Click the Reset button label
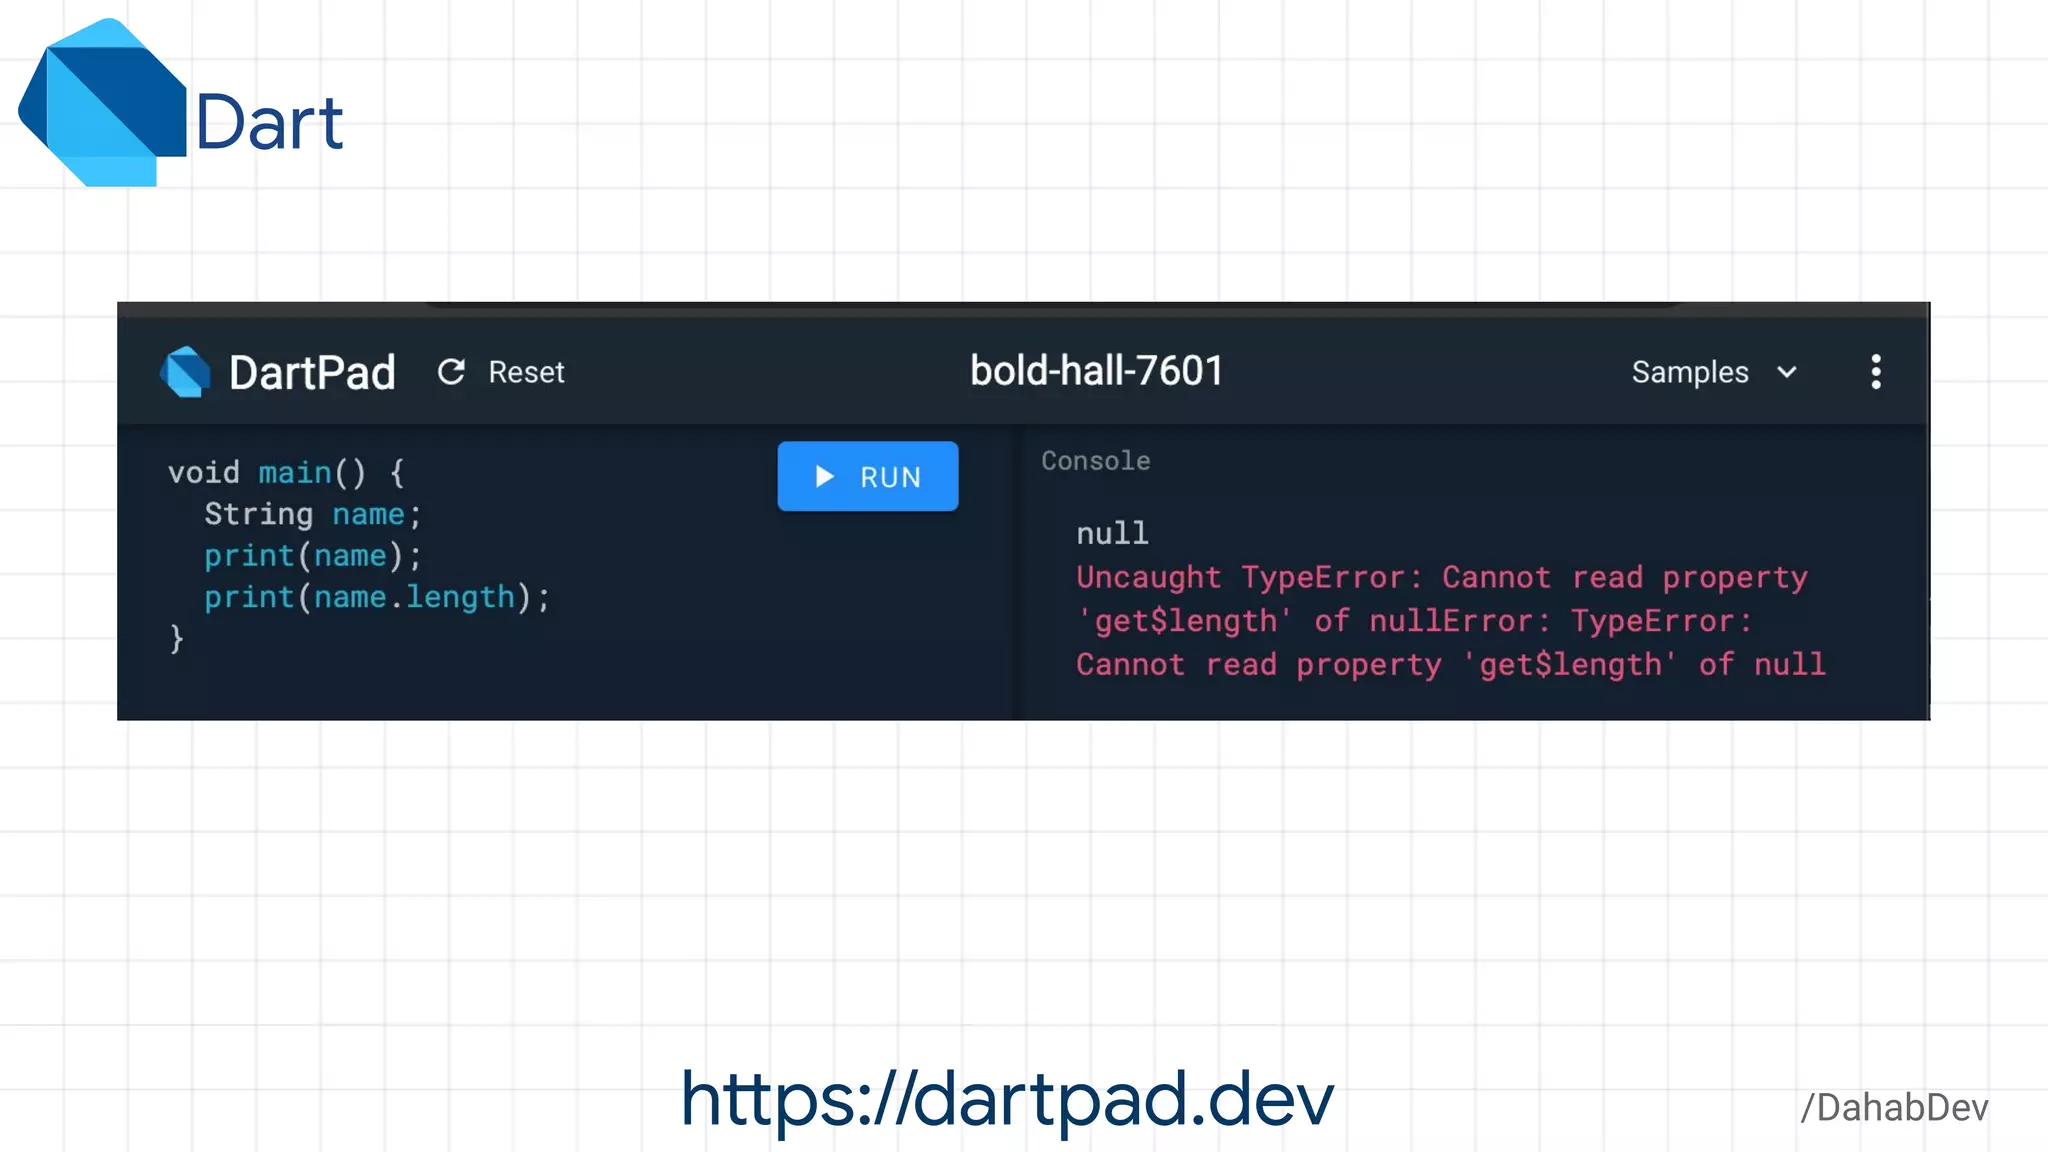 (526, 372)
